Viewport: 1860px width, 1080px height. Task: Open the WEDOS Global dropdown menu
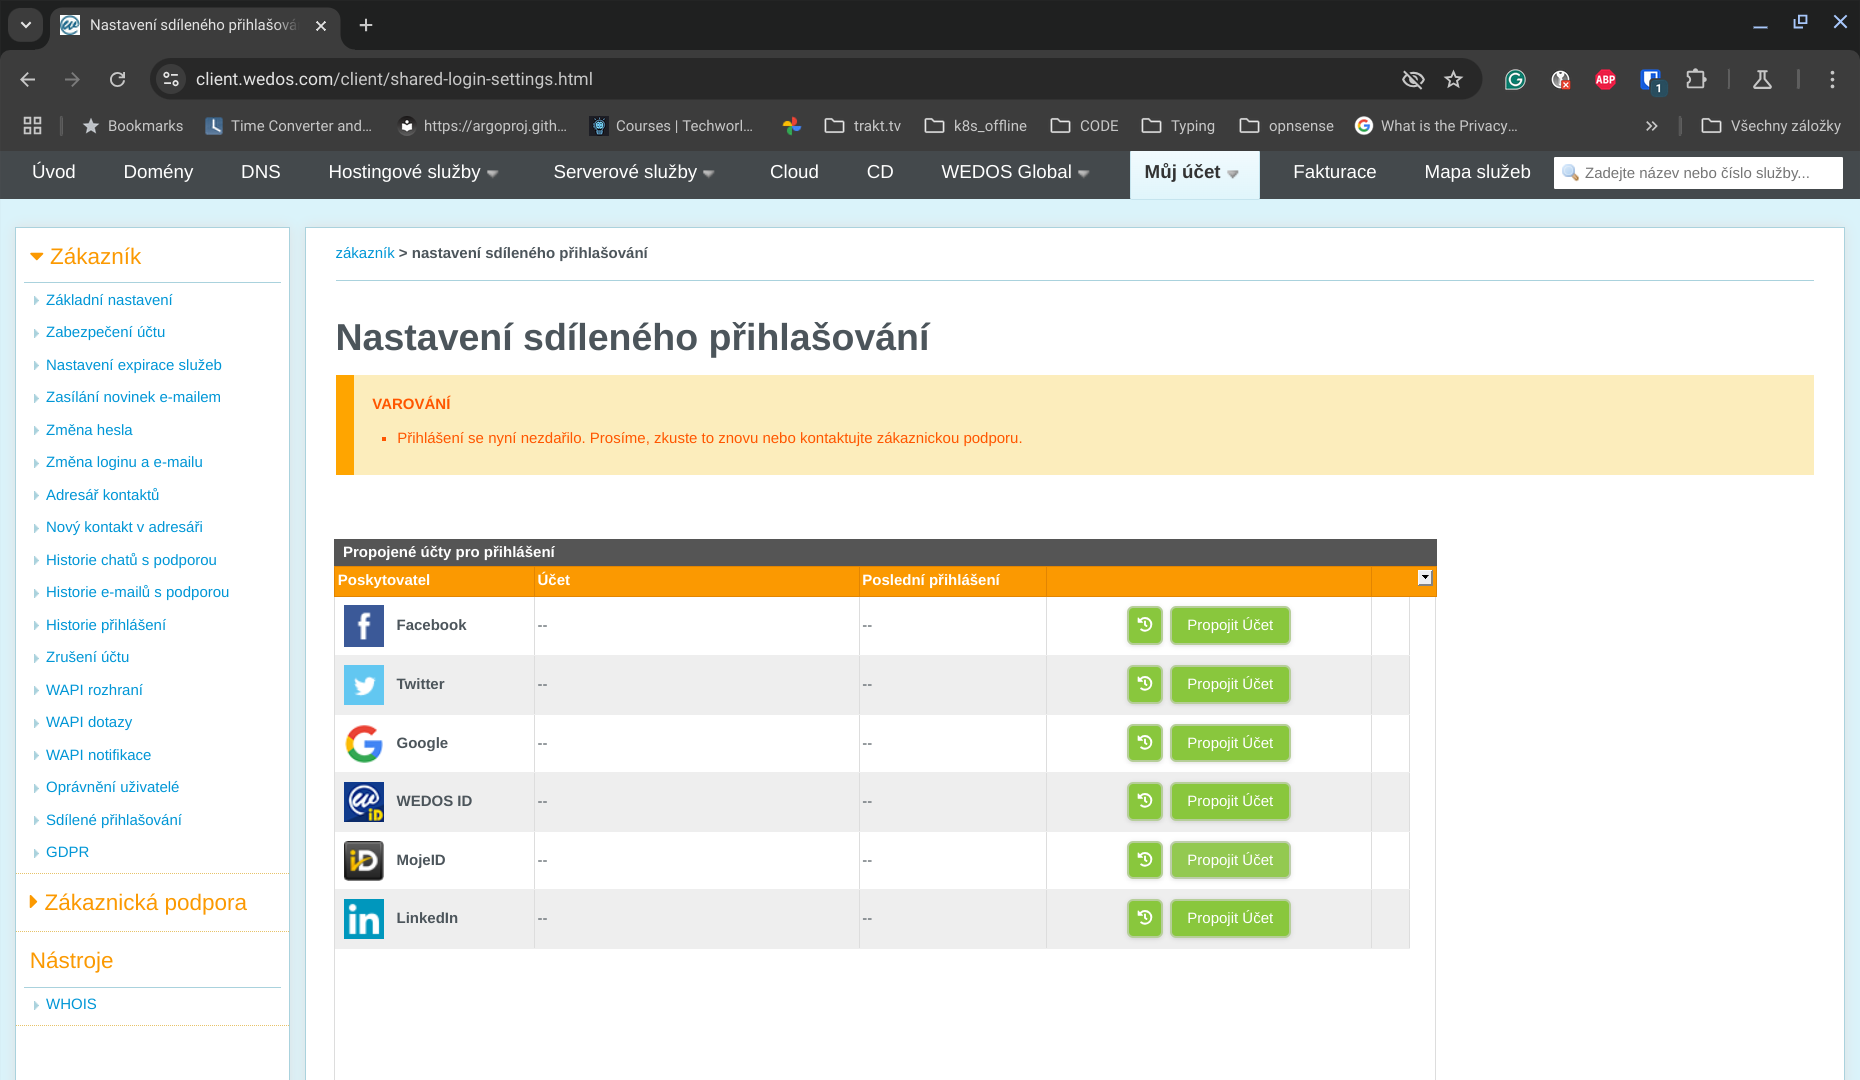(1014, 172)
